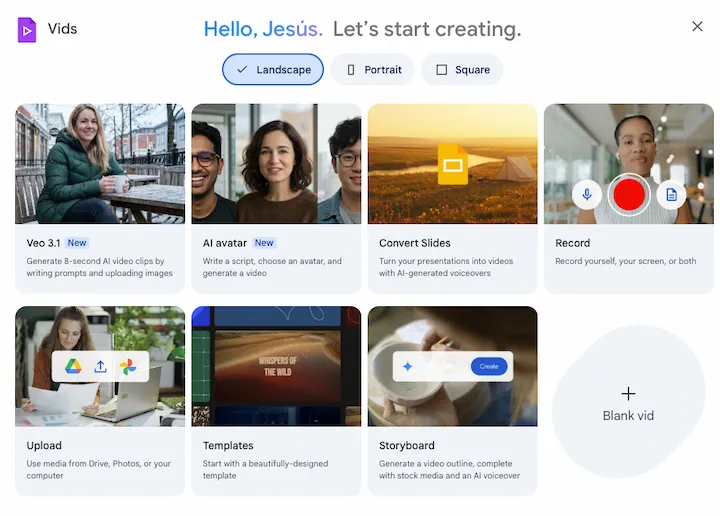Select the Landscape orientation option

(273, 69)
